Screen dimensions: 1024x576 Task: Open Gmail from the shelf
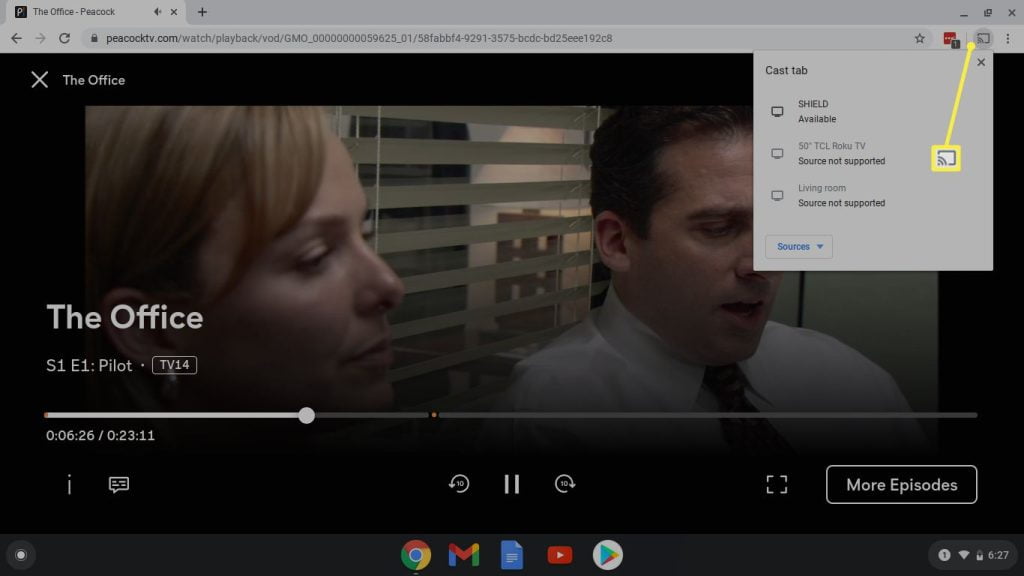(464, 555)
